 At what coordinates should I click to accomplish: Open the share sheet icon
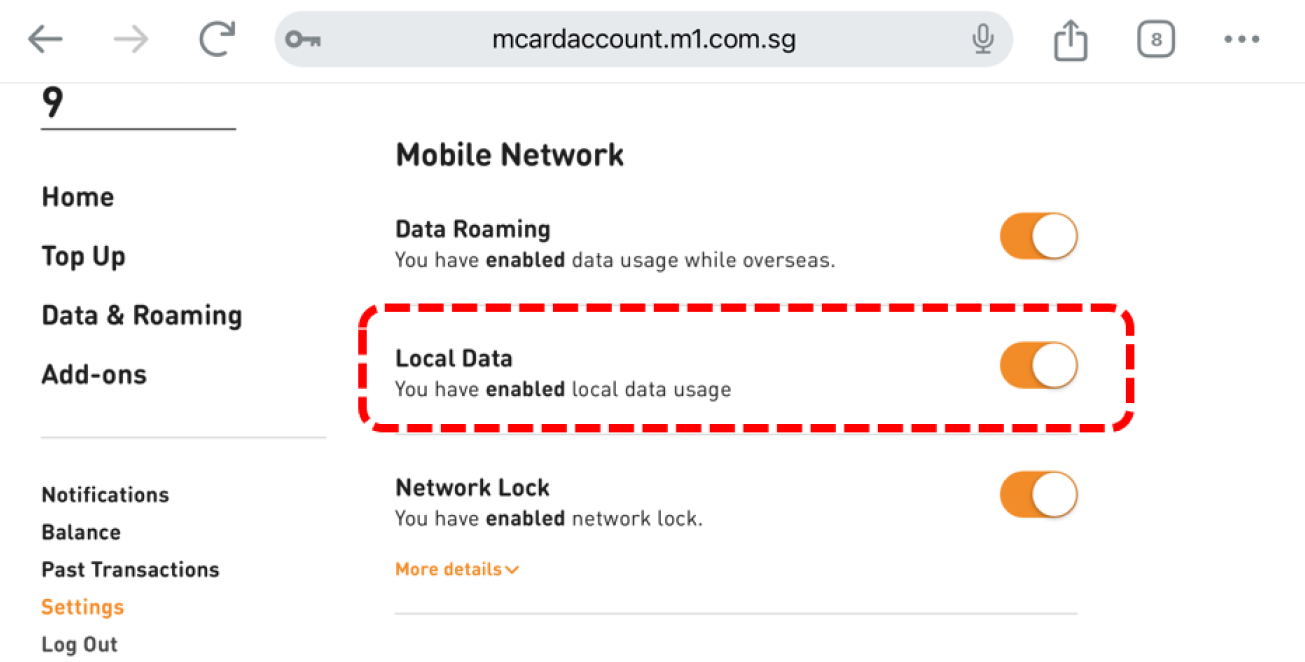(x=1070, y=41)
